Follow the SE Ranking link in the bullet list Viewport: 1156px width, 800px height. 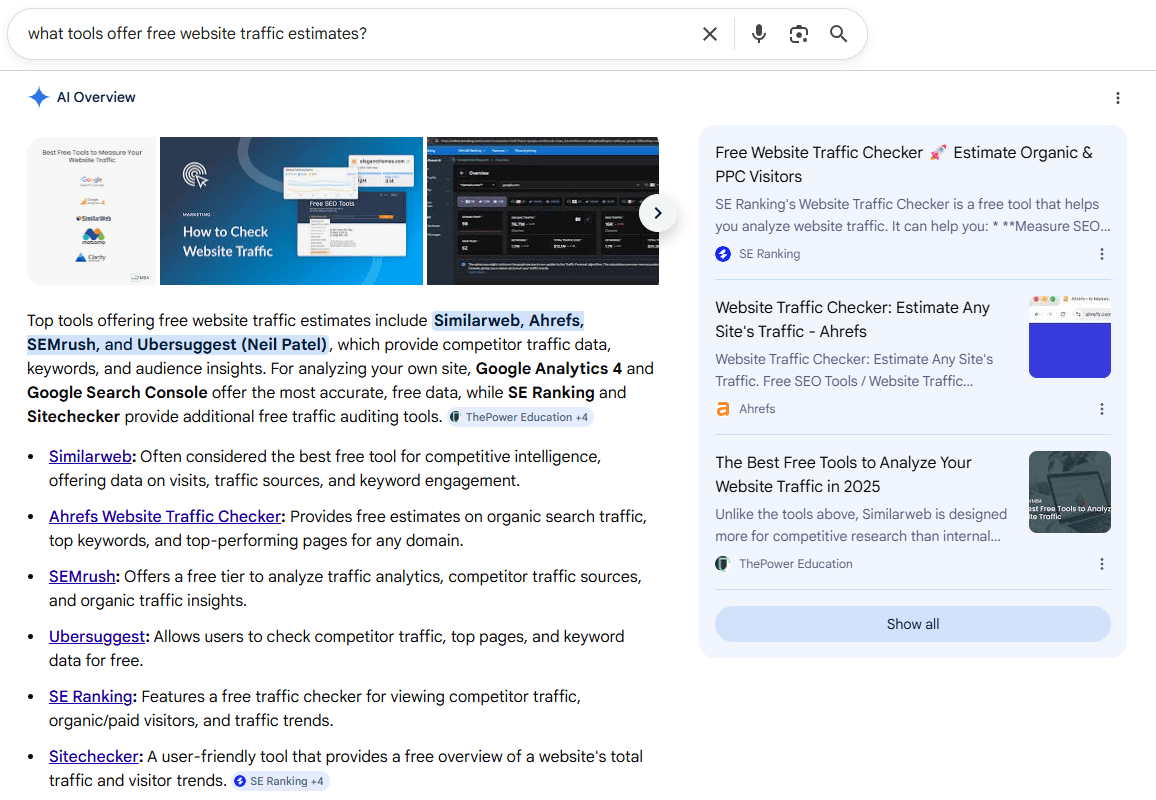click(x=91, y=696)
